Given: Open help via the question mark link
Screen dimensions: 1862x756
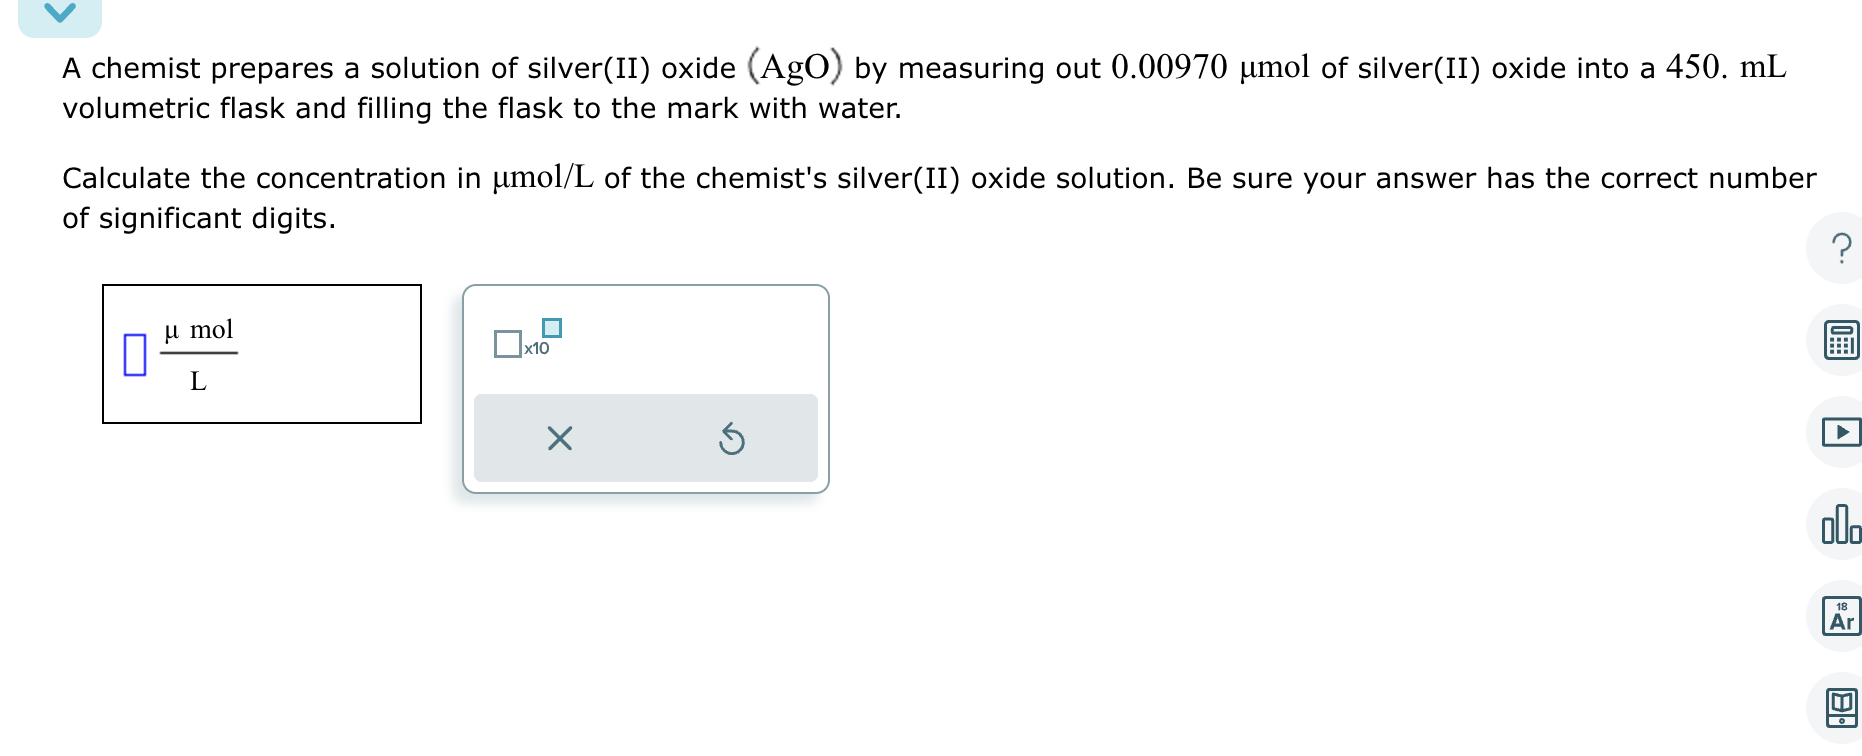Looking at the screenshot, I should (1841, 249).
